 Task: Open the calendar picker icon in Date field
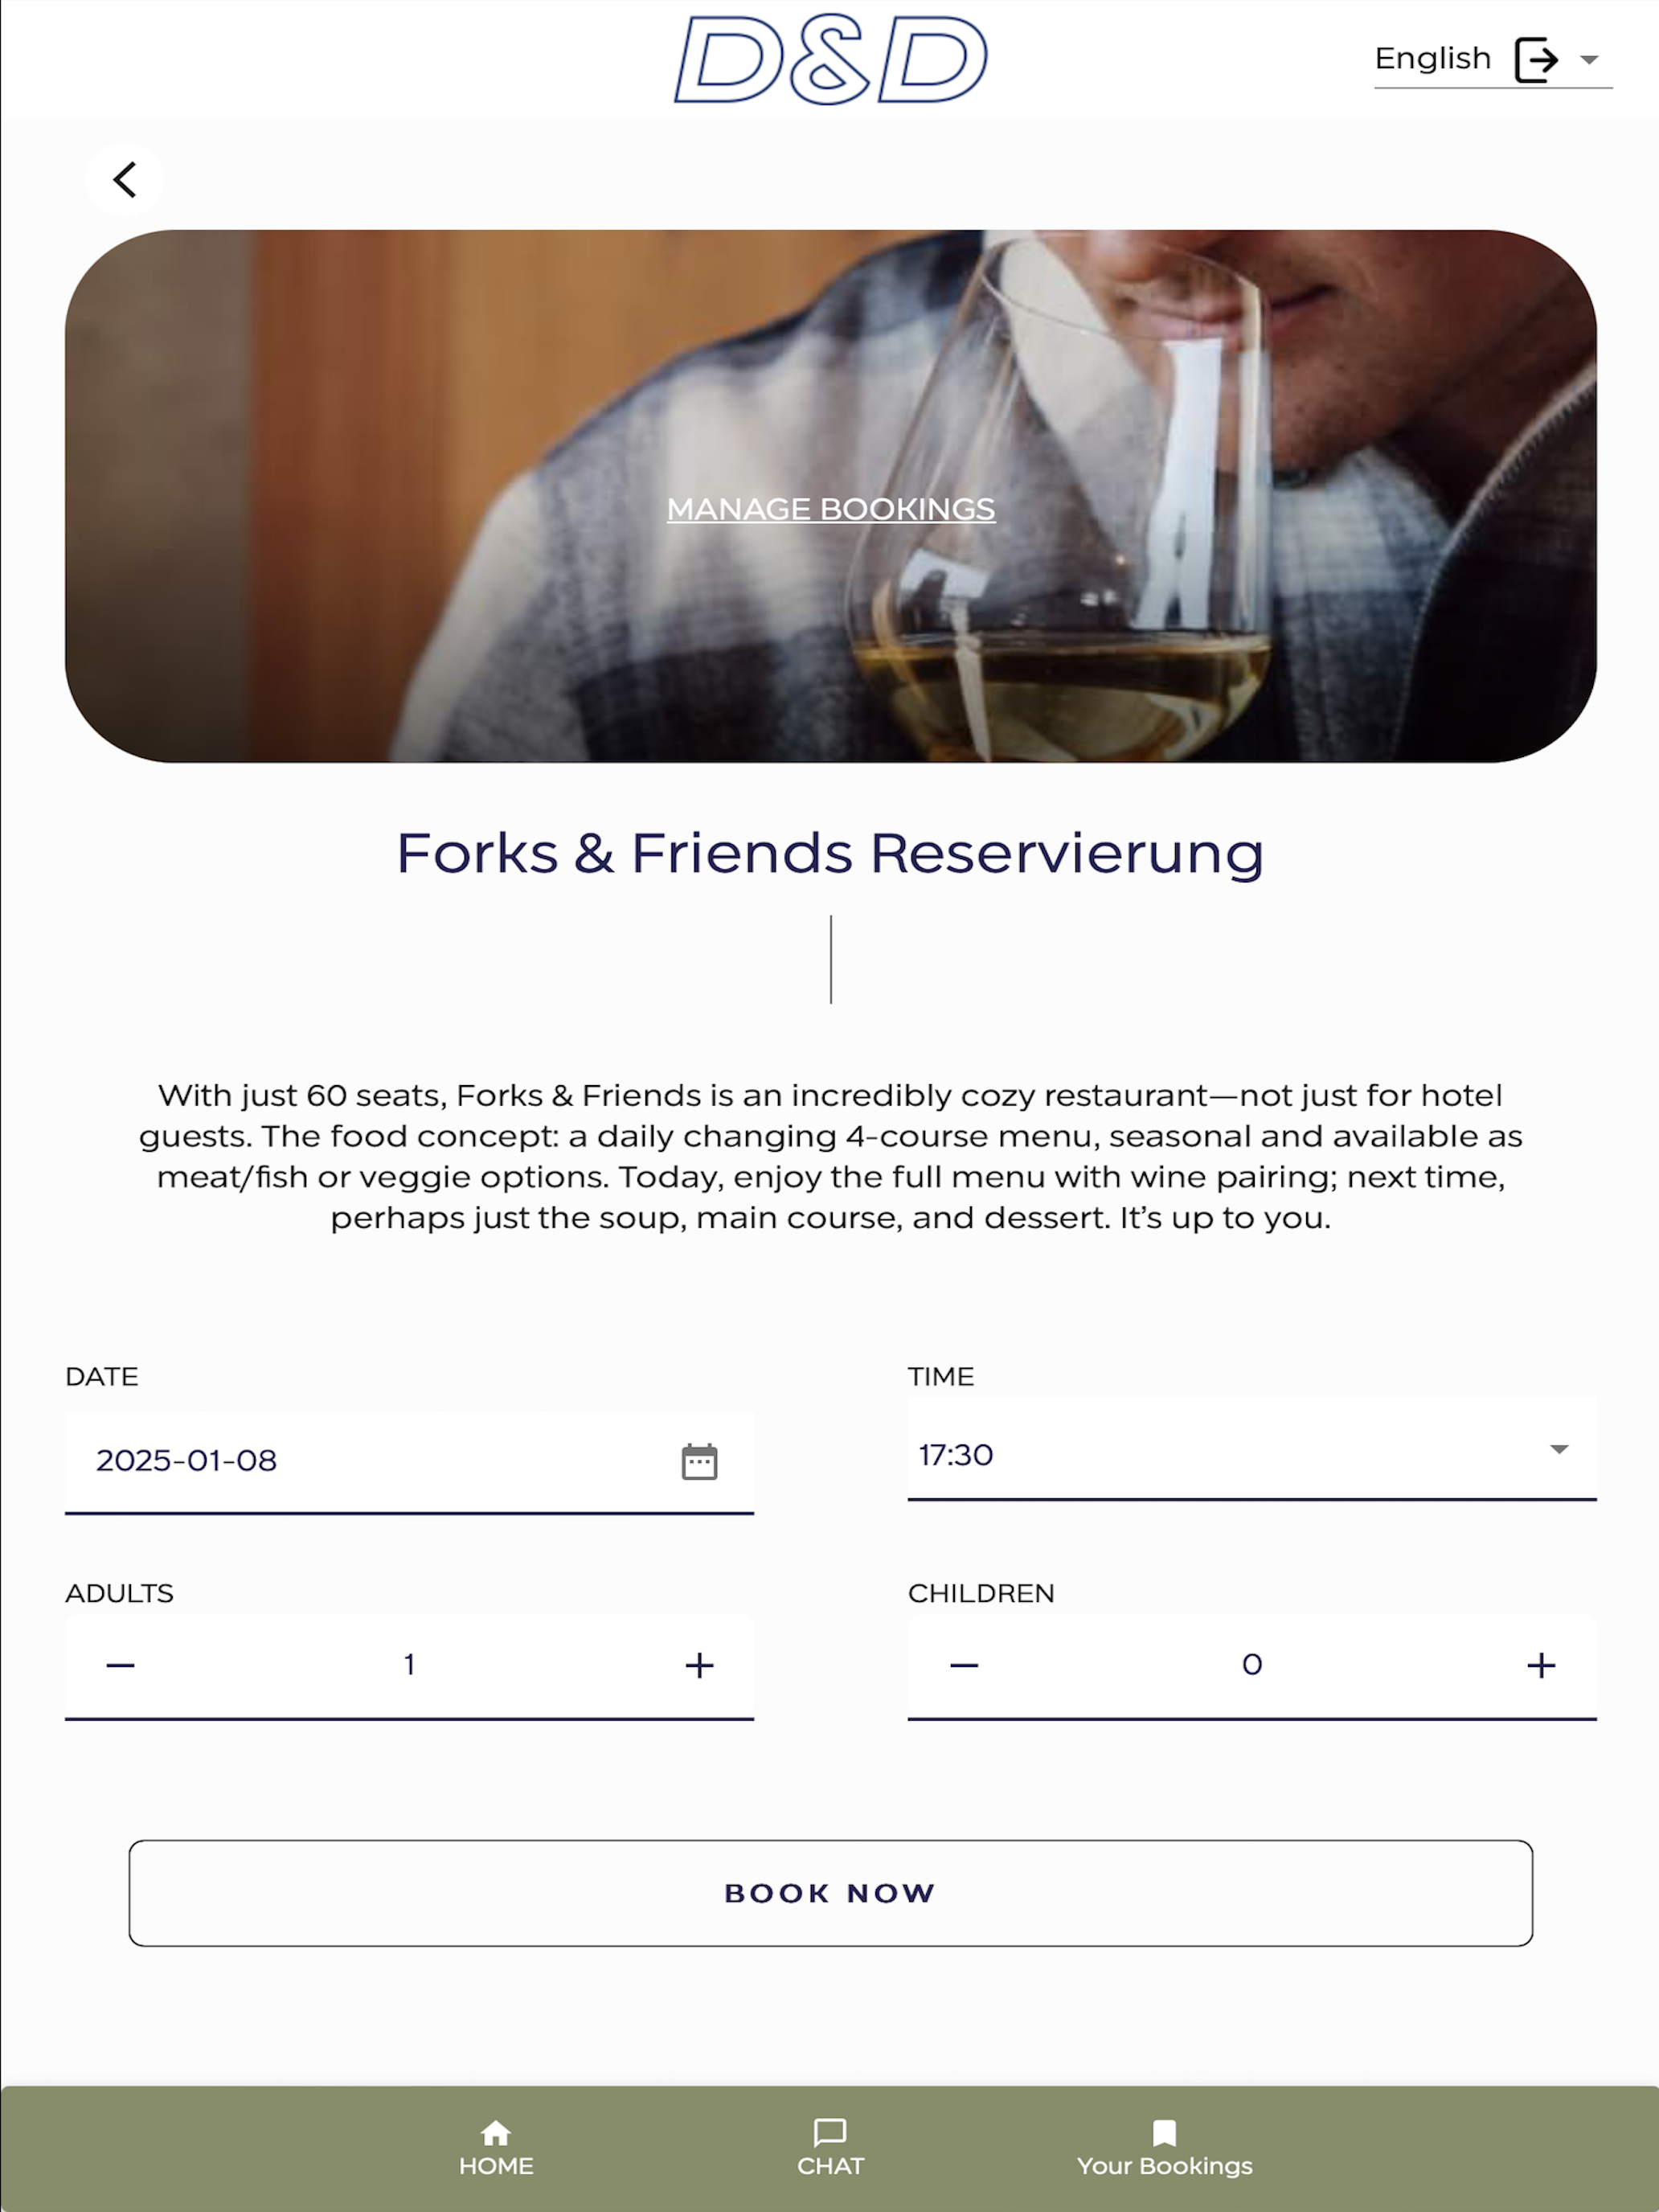tap(699, 1461)
